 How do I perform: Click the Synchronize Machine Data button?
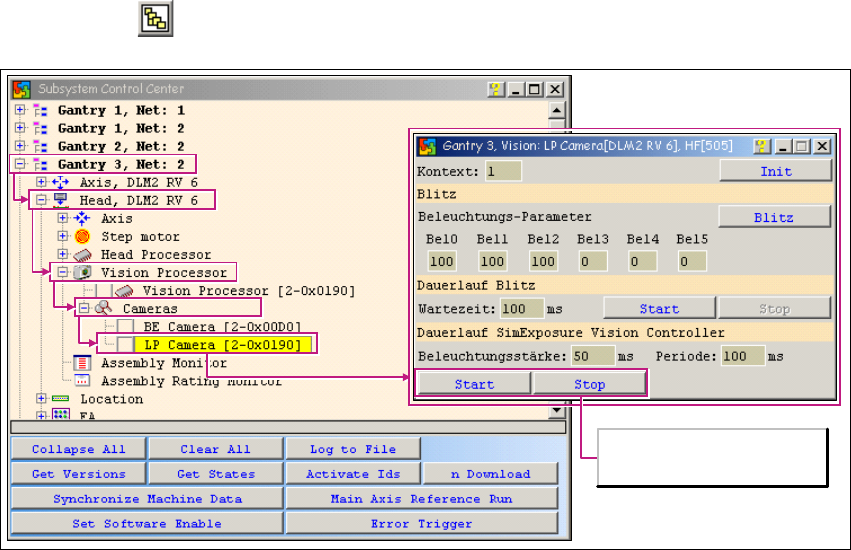coord(147,499)
